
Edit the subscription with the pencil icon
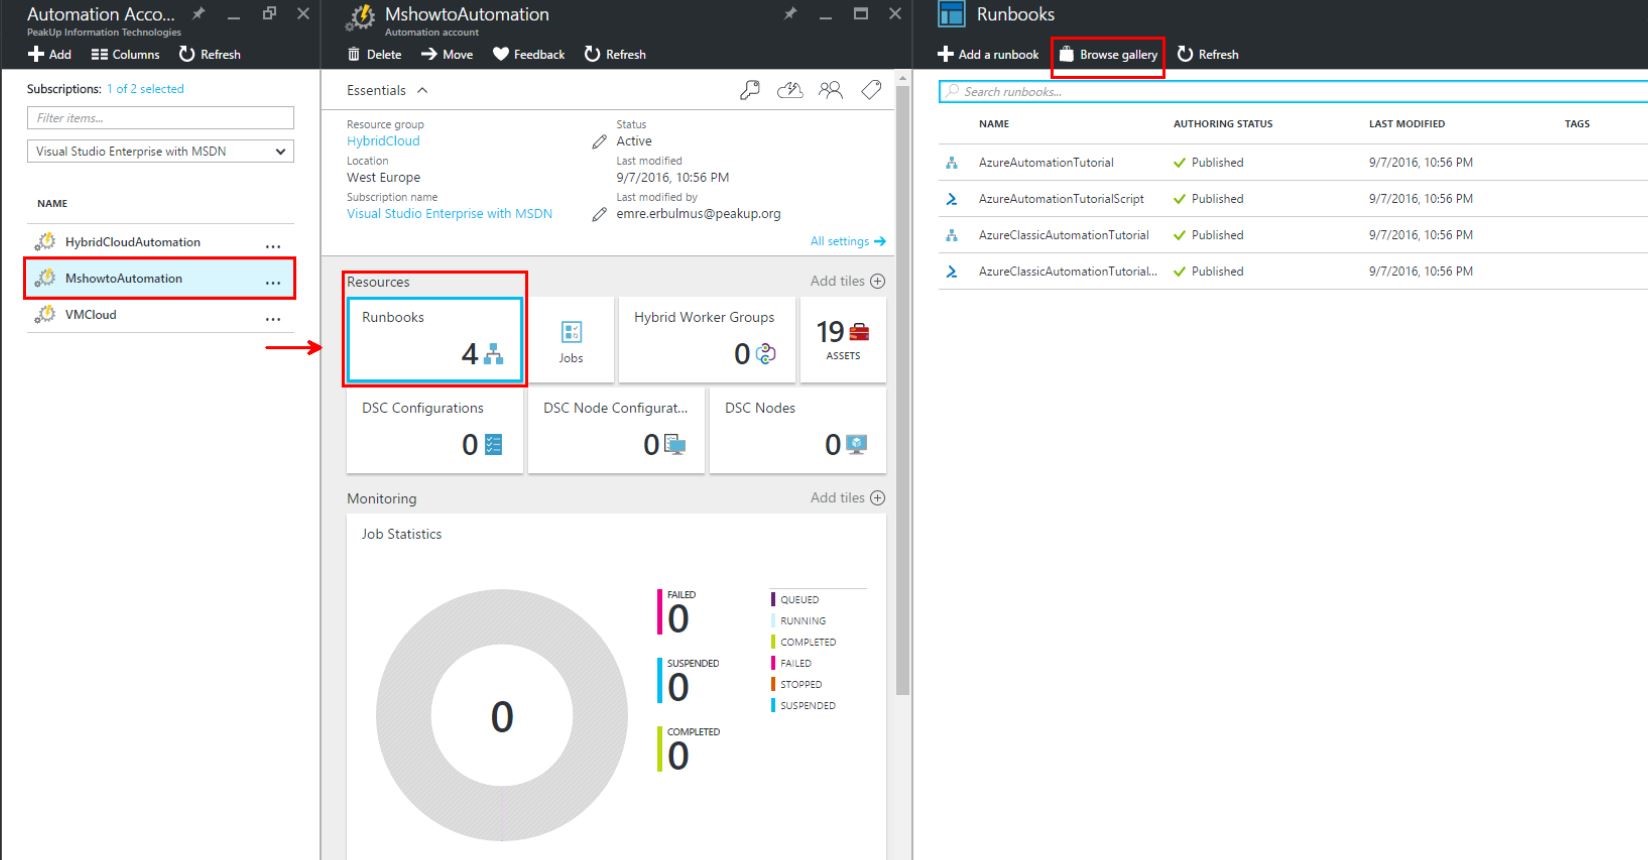point(599,214)
